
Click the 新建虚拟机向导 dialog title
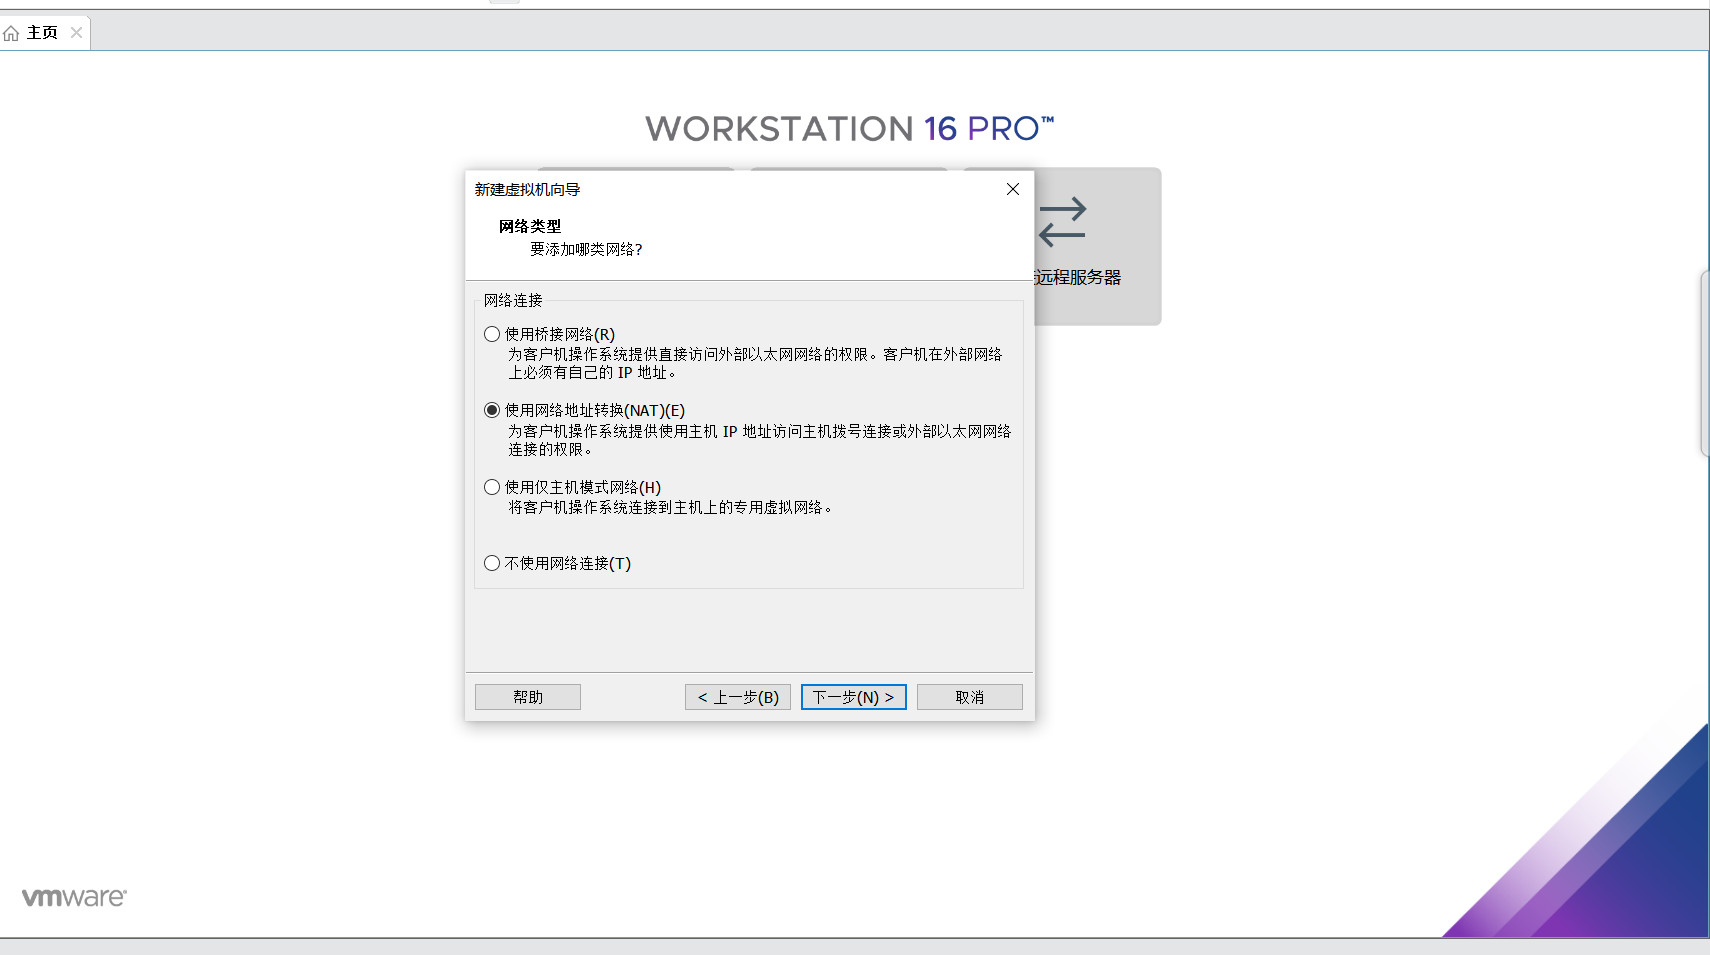tap(527, 189)
